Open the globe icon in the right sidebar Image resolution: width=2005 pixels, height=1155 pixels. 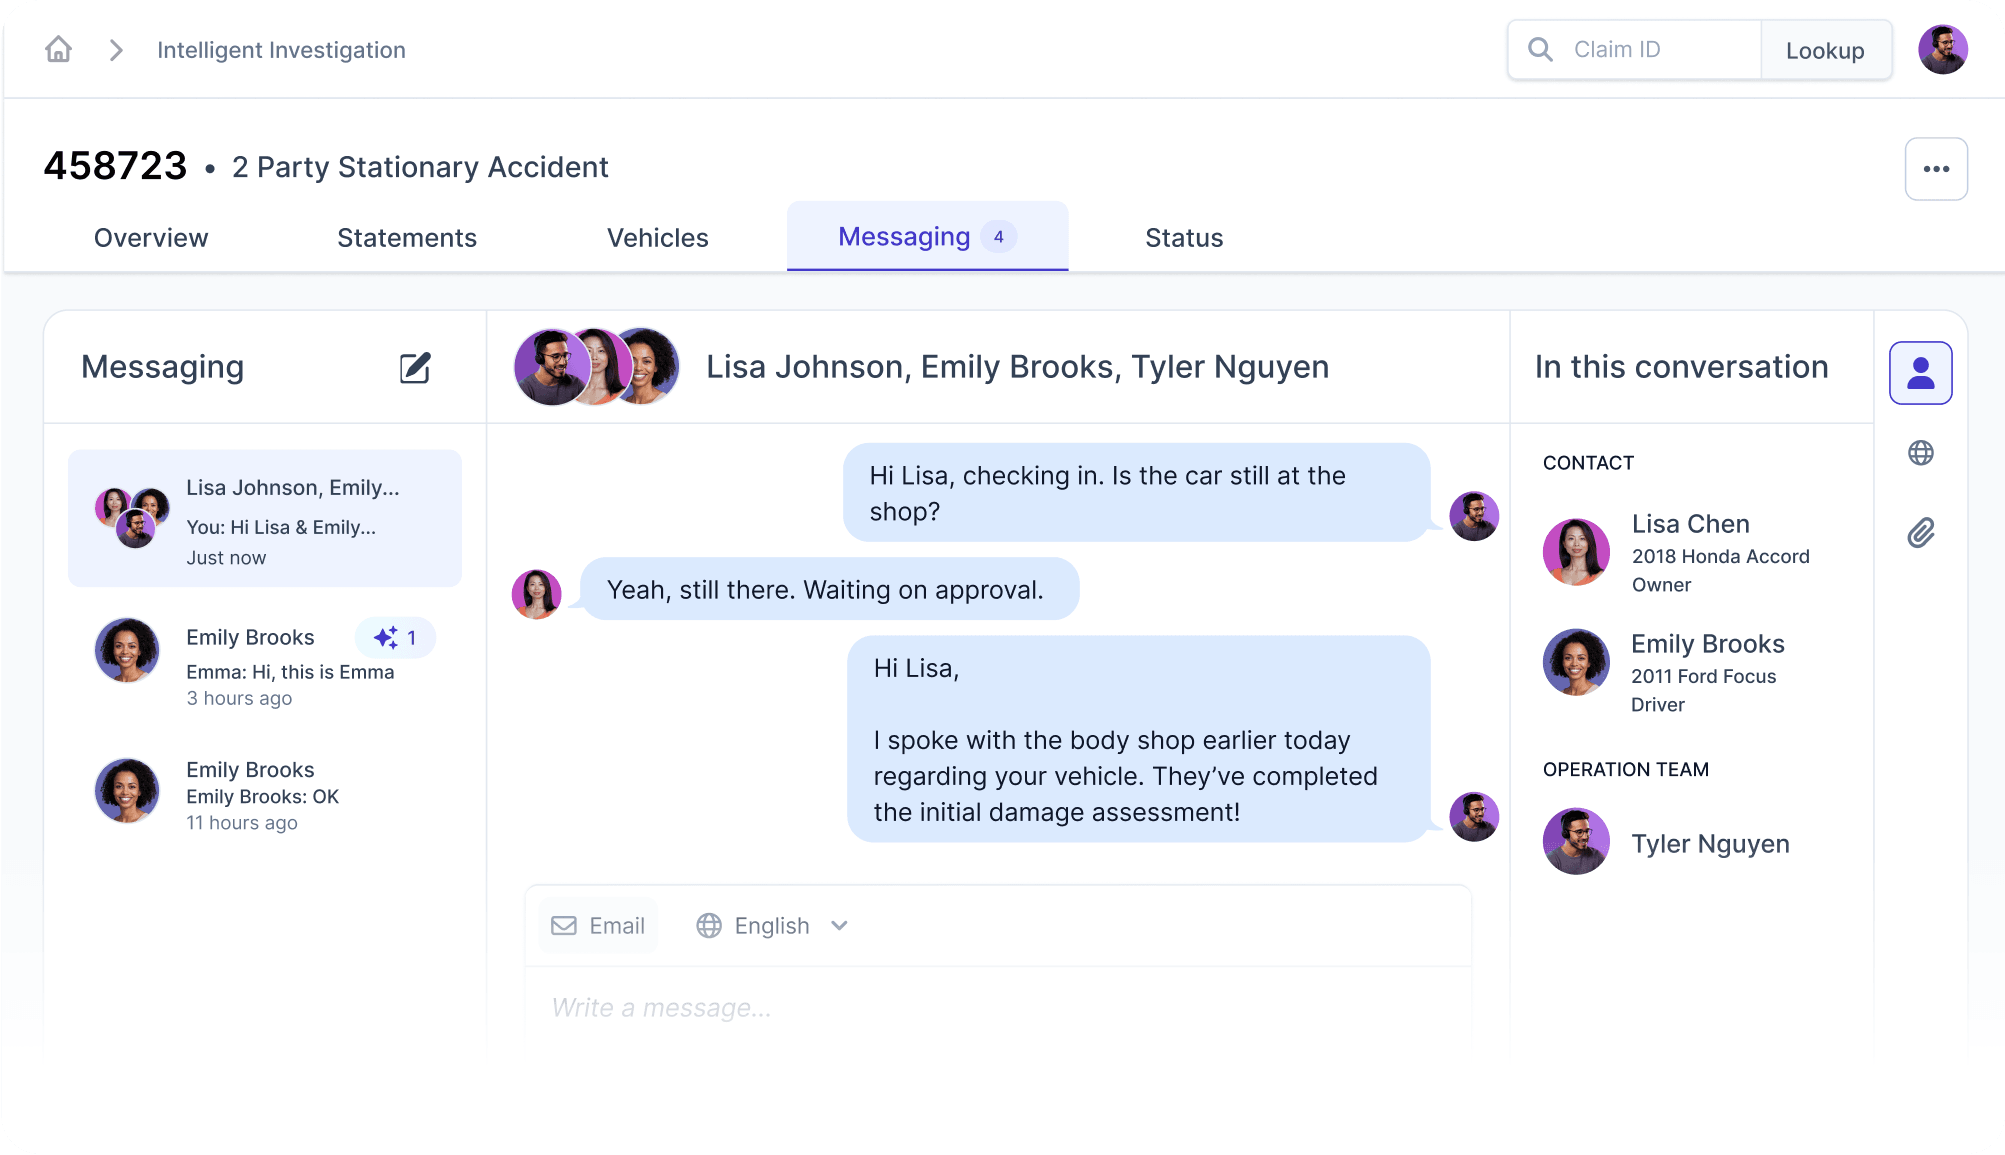click(1919, 452)
